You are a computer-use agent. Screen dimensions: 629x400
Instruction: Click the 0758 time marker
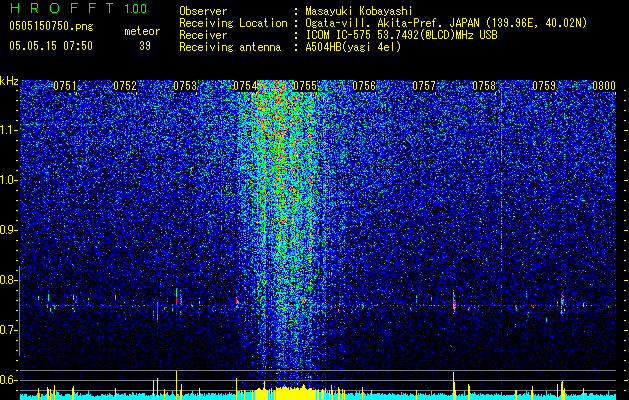click(x=484, y=86)
